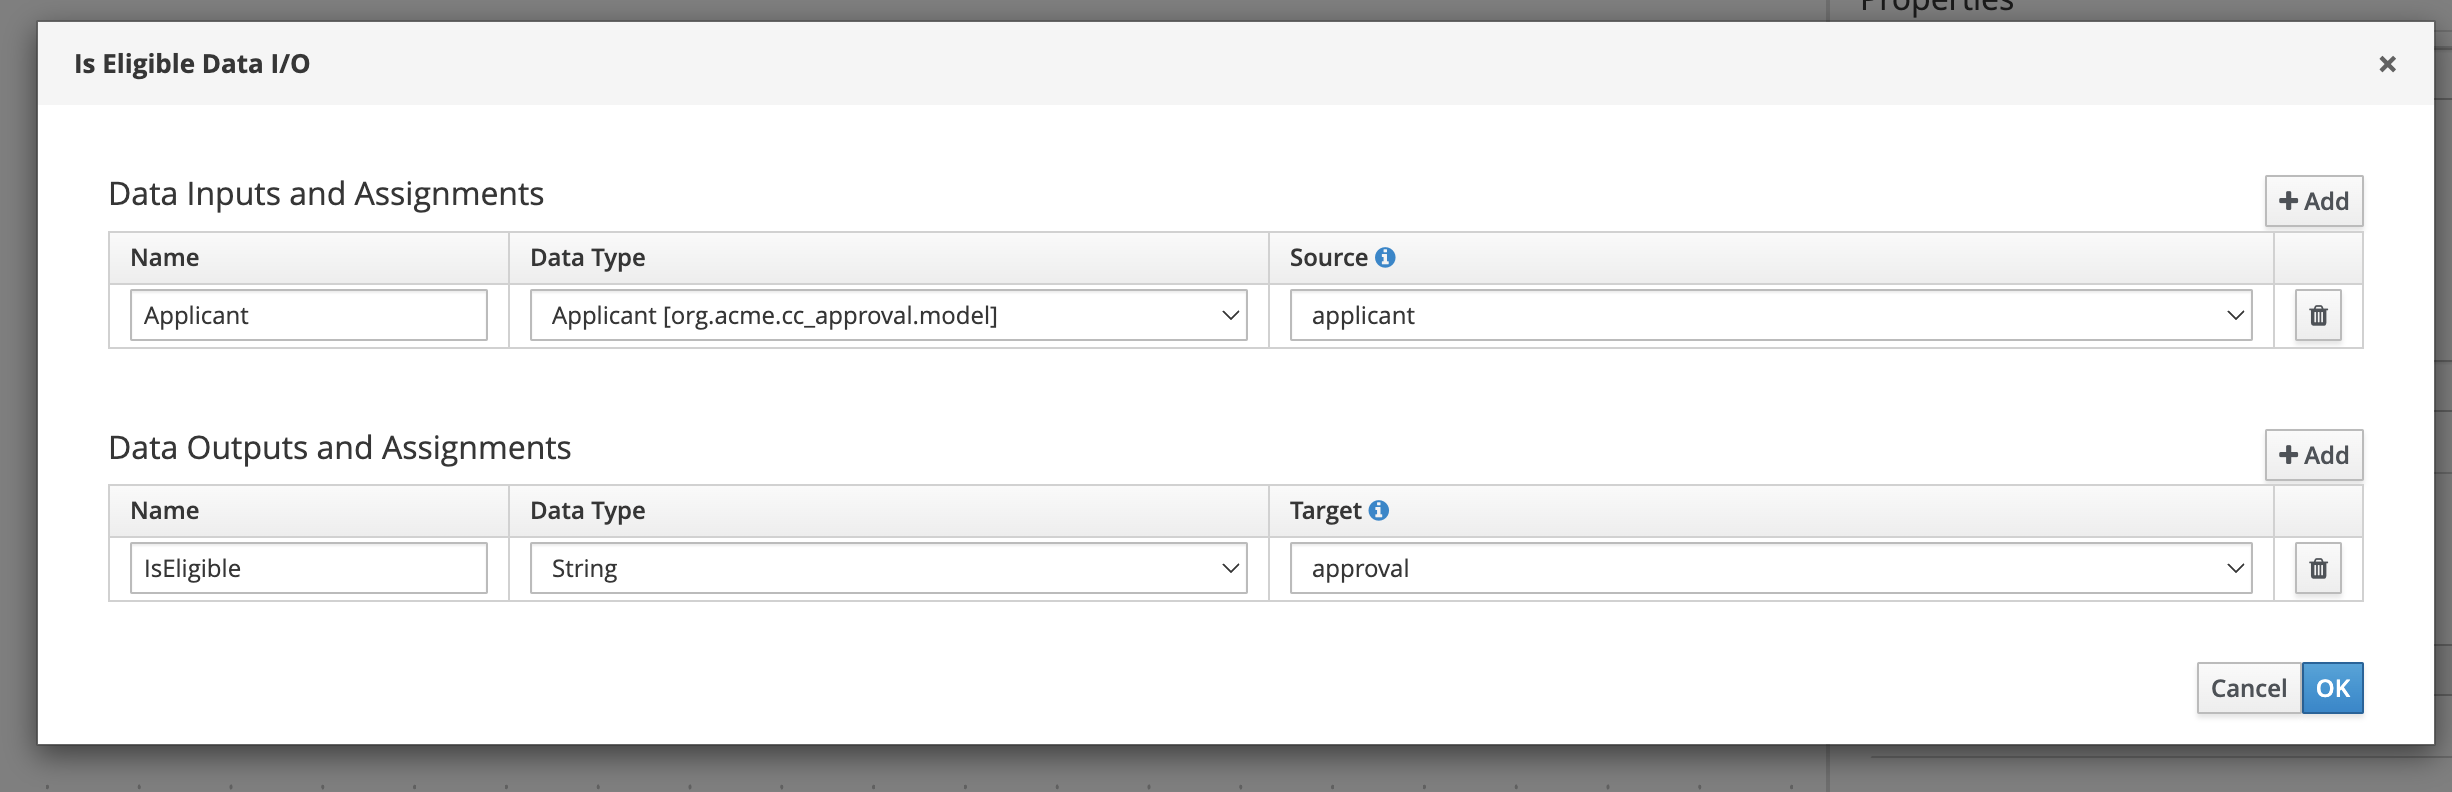The width and height of the screenshot is (2452, 792).
Task: Open the applicant Source dropdown
Action: coord(1771,316)
